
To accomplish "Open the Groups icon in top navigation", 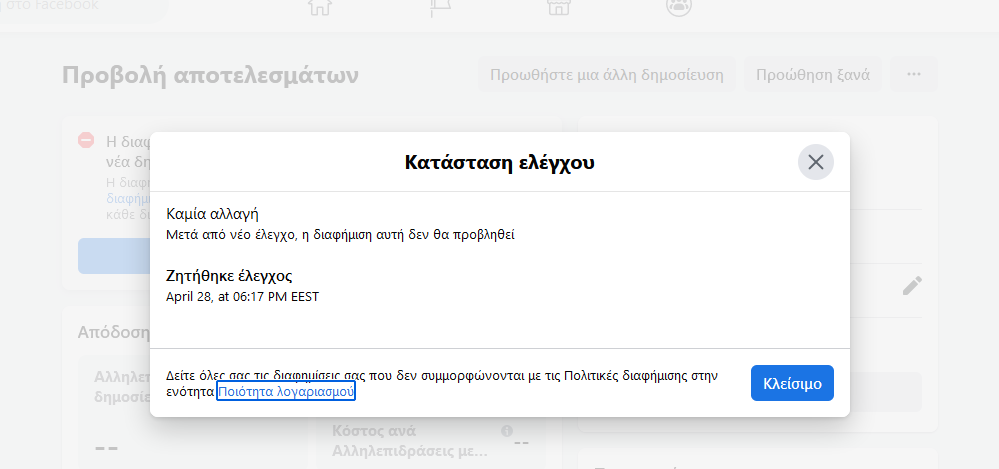I will coord(678,7).
